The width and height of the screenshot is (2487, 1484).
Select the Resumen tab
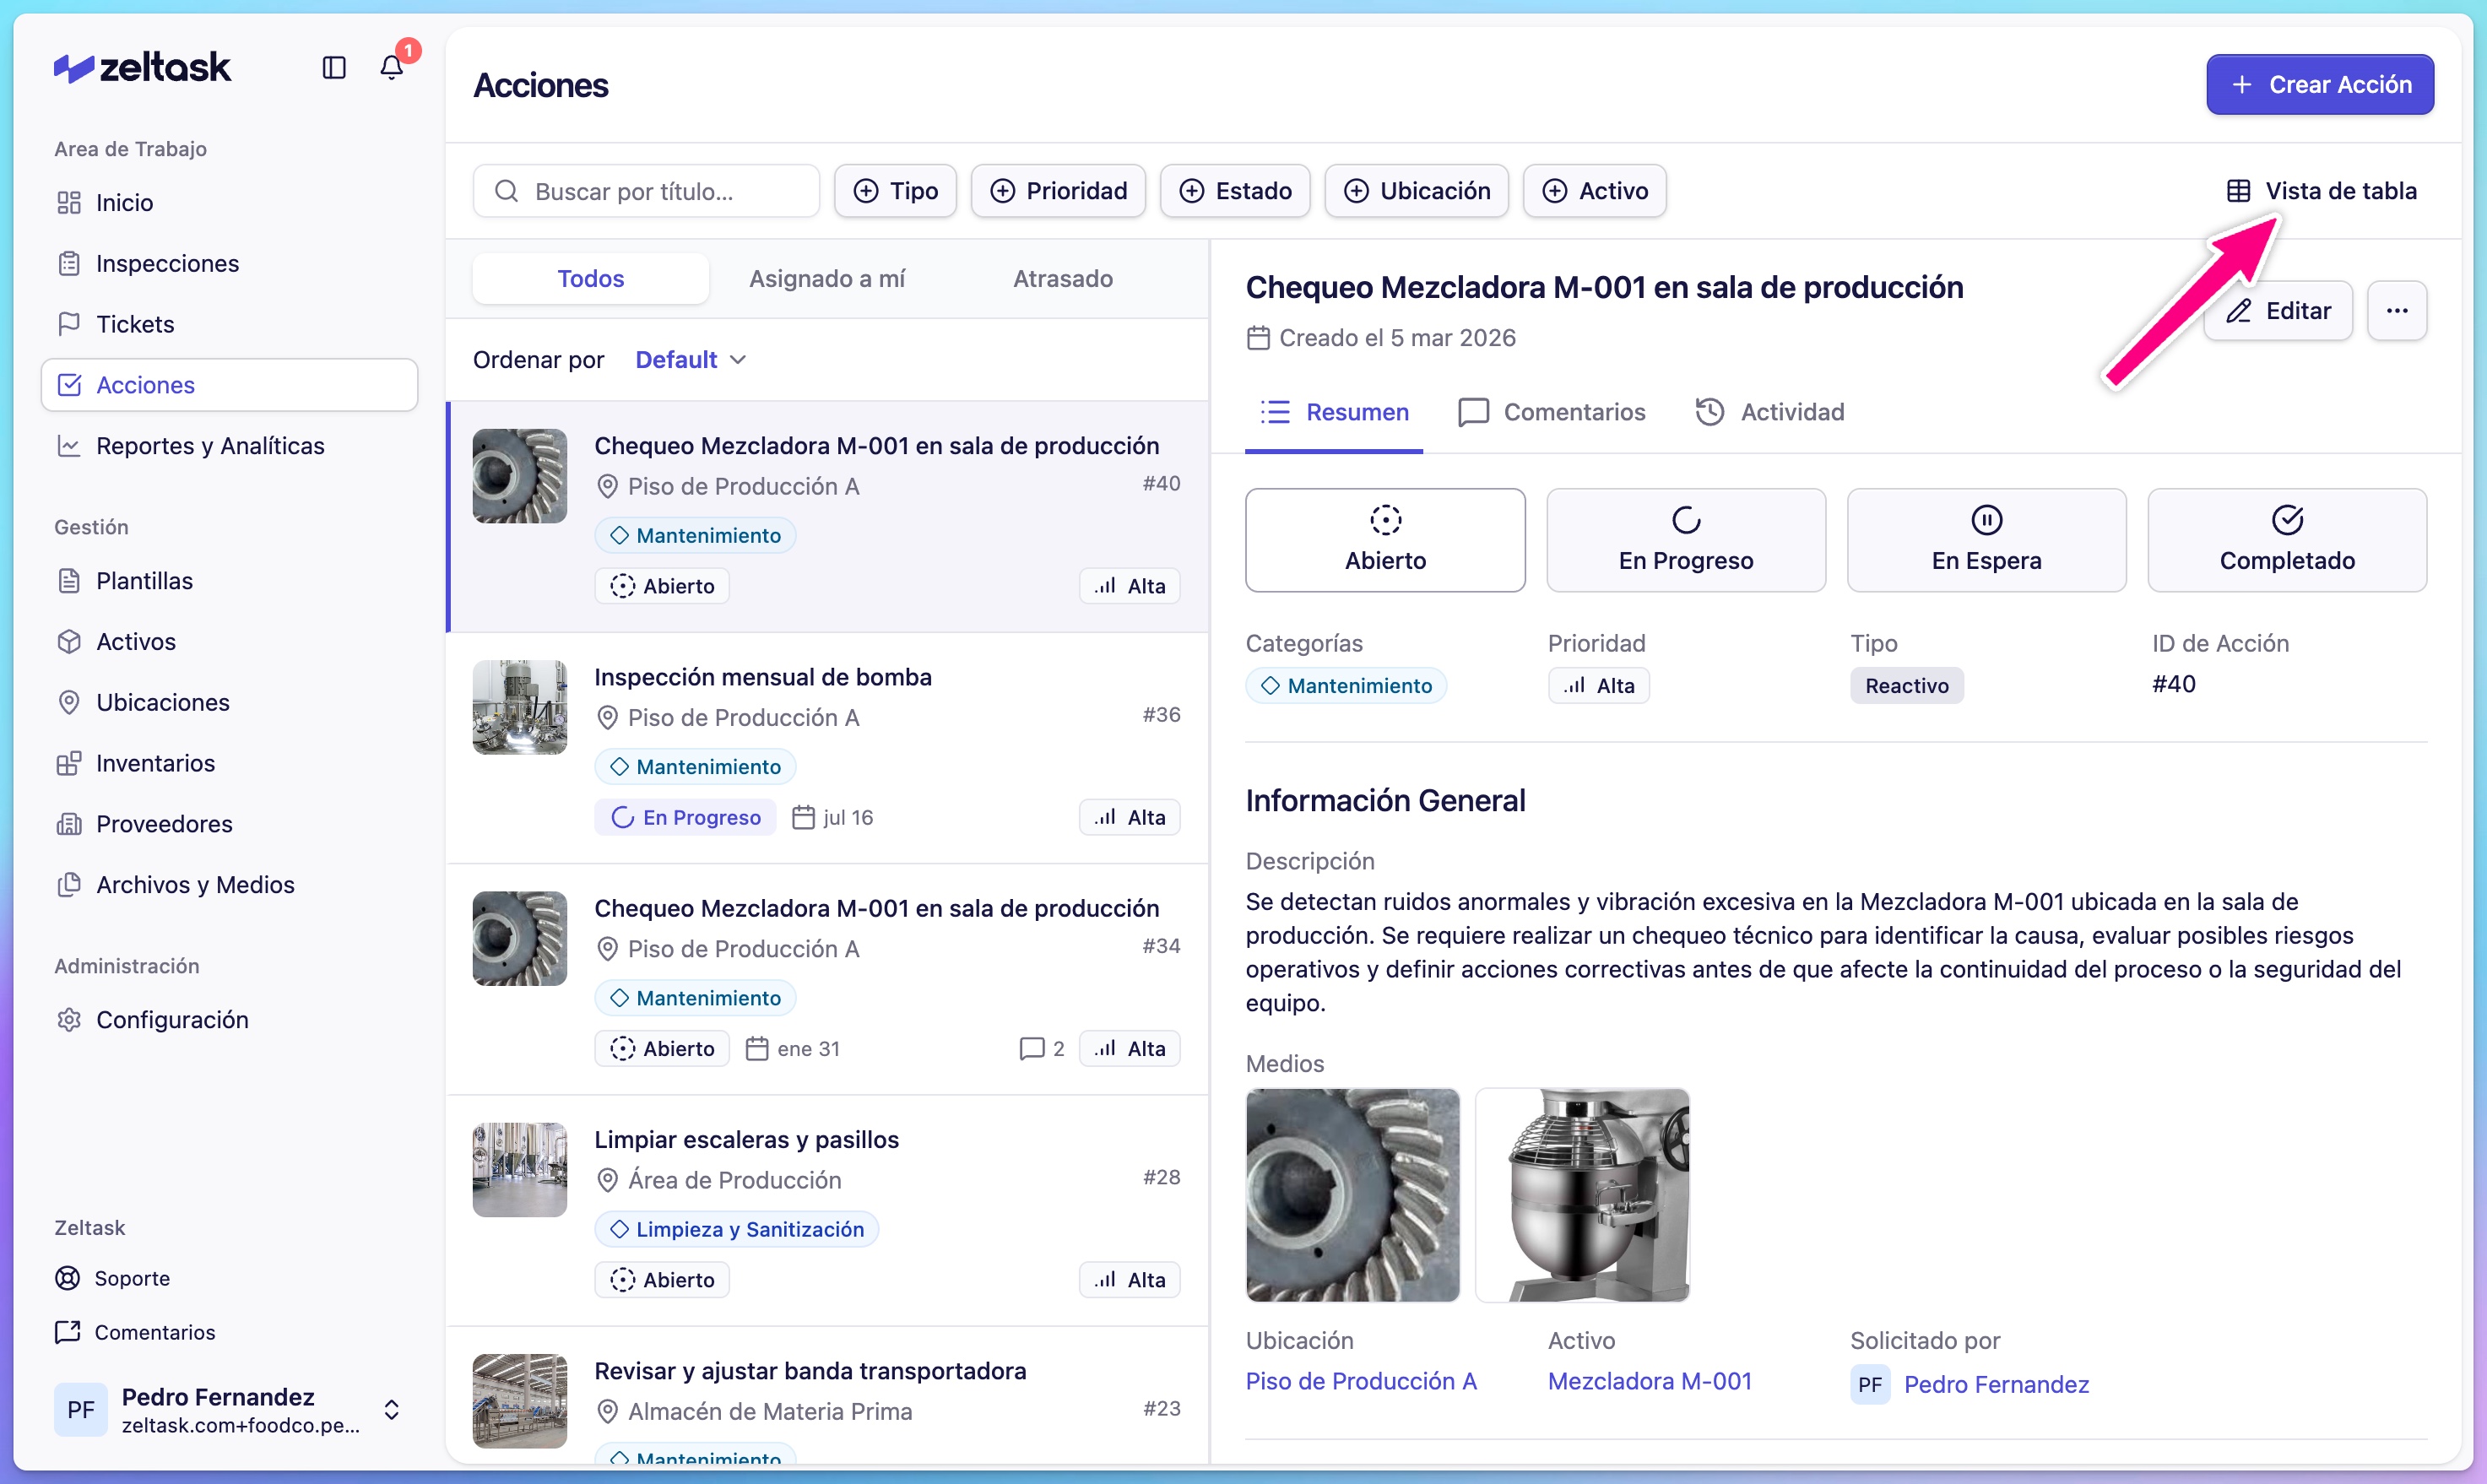click(x=1334, y=412)
